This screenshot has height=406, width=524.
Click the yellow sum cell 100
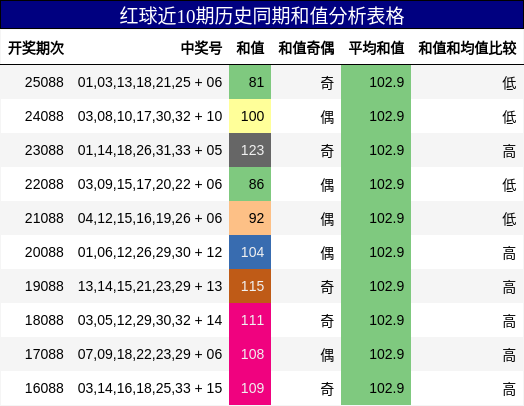click(x=250, y=116)
